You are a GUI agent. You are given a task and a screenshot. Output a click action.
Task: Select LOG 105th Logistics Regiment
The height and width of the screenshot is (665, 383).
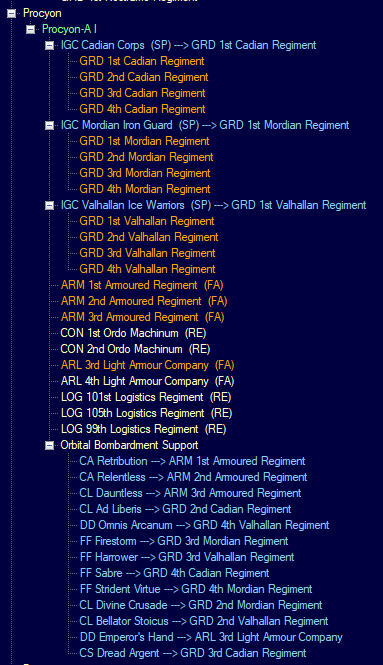(146, 413)
